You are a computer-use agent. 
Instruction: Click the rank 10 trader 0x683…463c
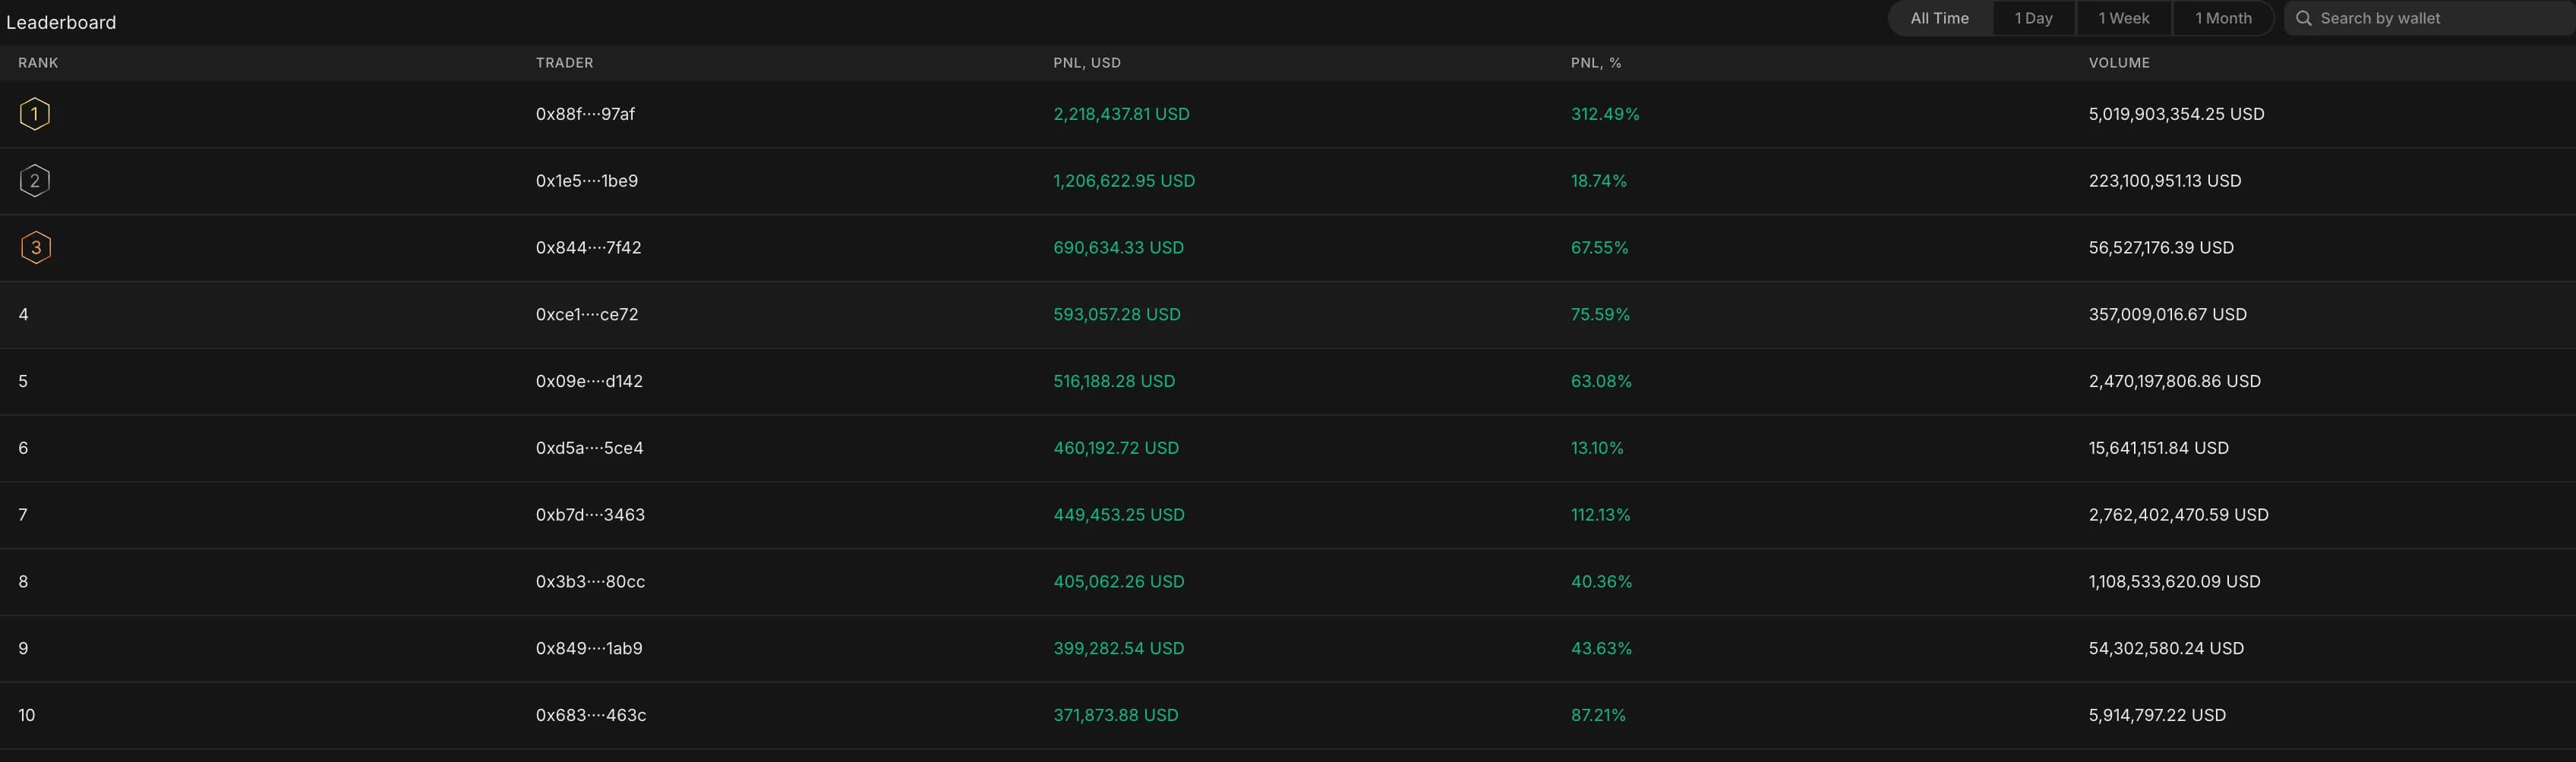[x=590, y=715]
